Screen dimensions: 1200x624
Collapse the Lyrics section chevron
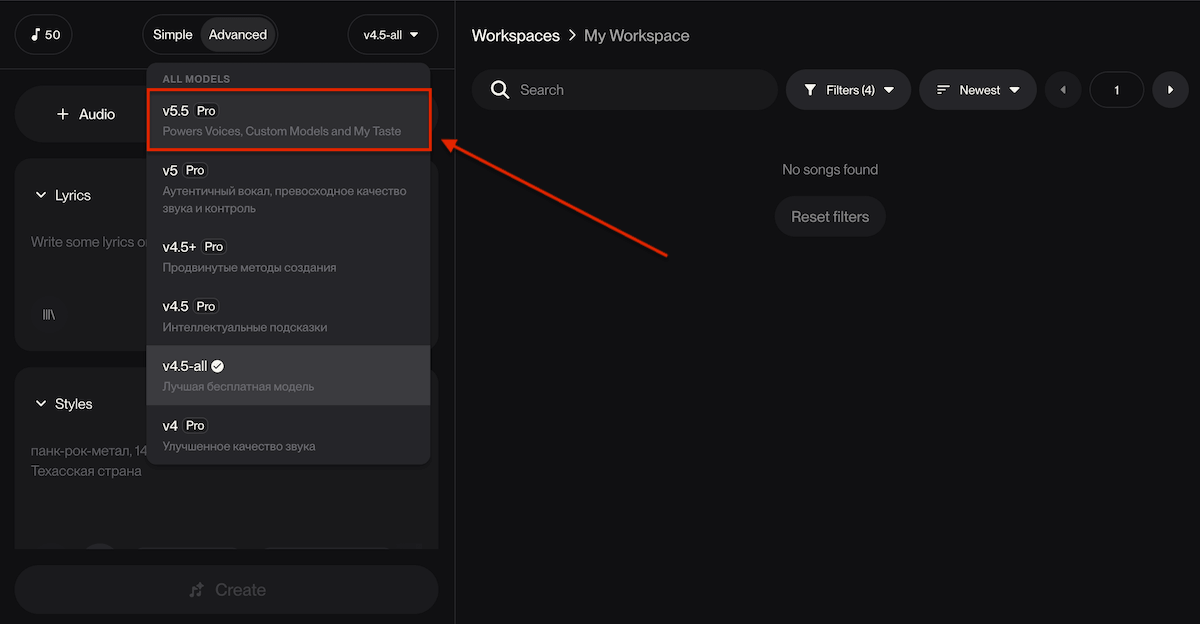(x=41, y=196)
